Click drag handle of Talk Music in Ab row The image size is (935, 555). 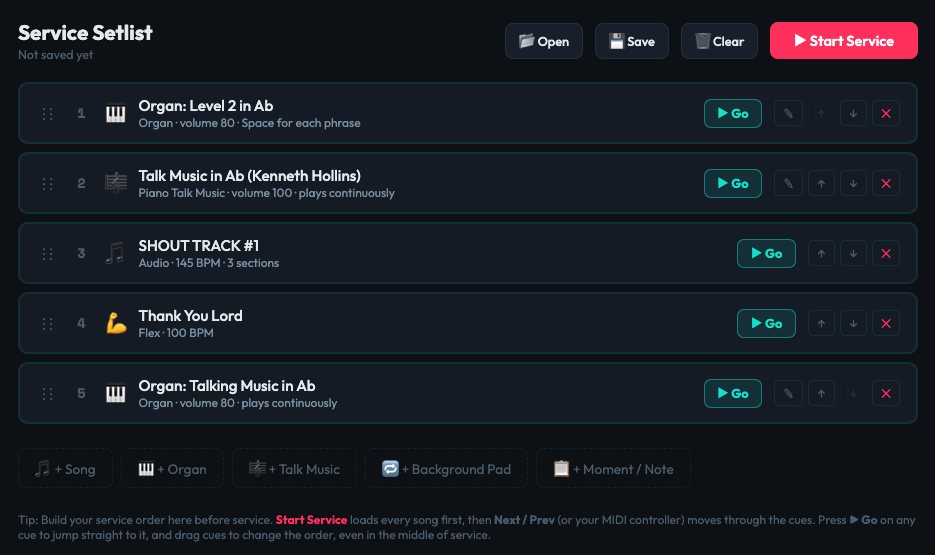(x=48, y=183)
